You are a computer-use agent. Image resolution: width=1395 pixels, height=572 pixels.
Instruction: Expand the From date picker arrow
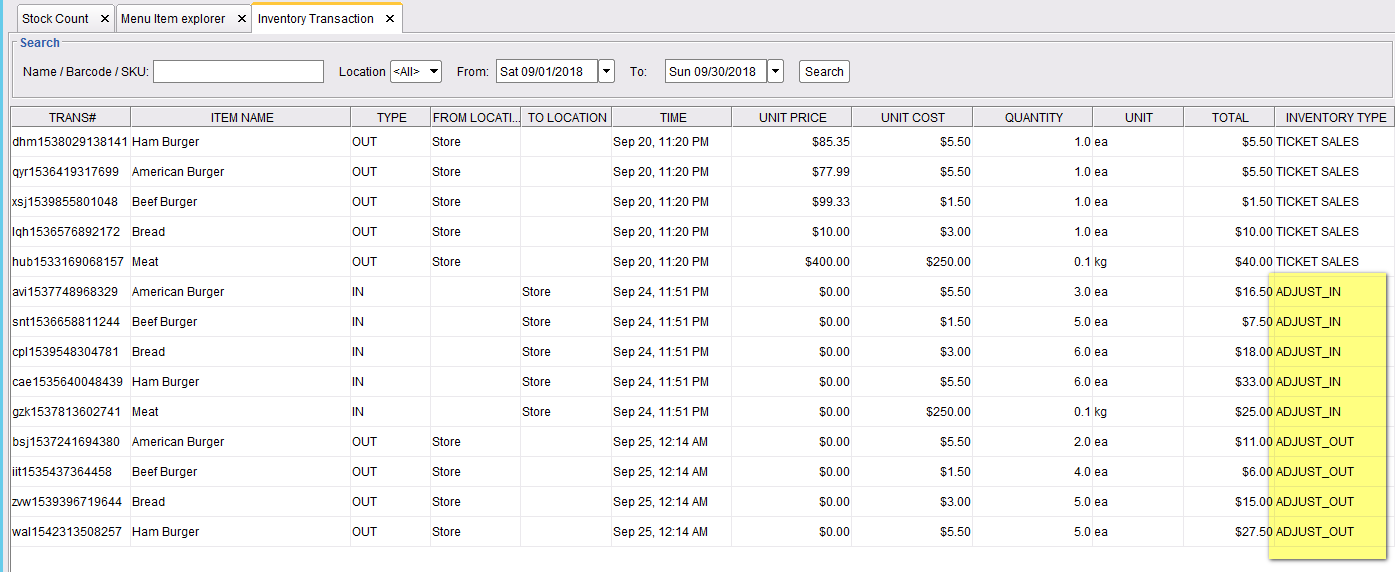point(607,71)
